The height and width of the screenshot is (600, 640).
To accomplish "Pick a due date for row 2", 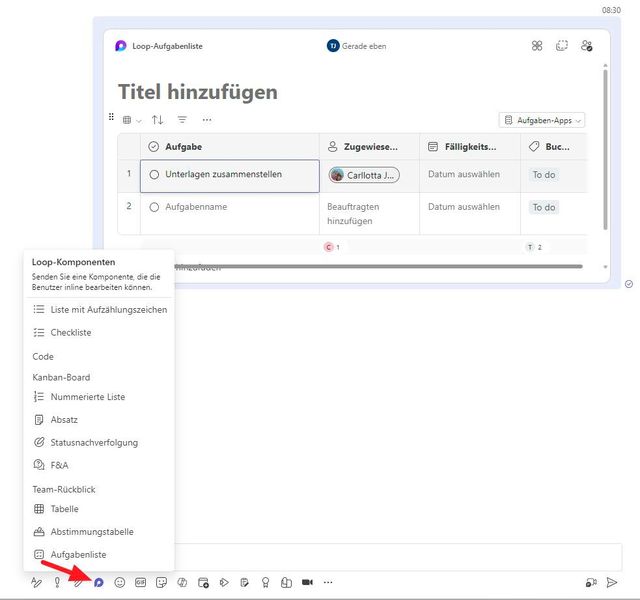I will pos(464,207).
